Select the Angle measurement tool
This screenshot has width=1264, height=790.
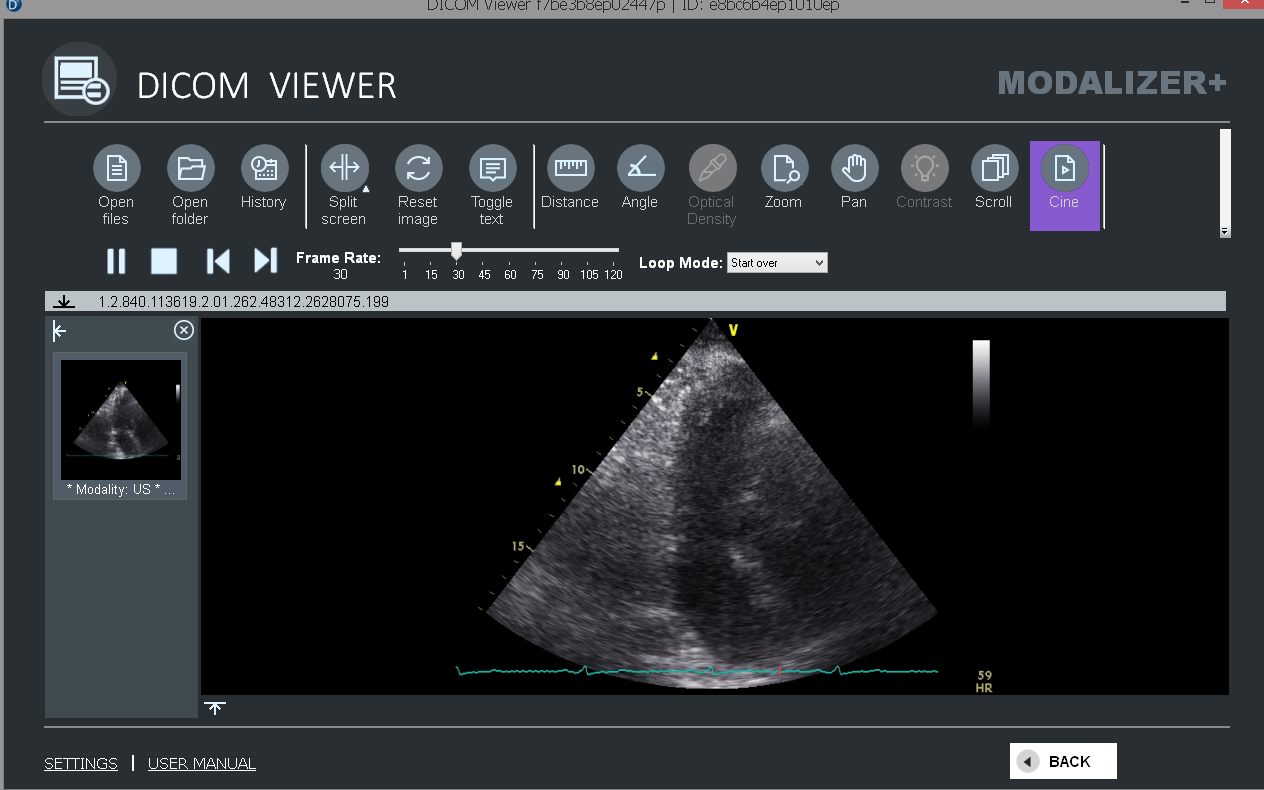tap(640, 169)
